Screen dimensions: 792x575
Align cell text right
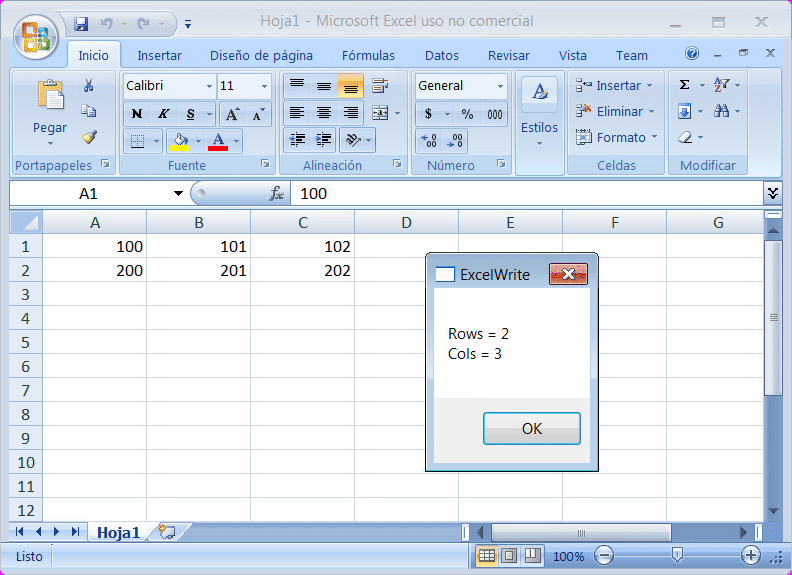(x=351, y=113)
